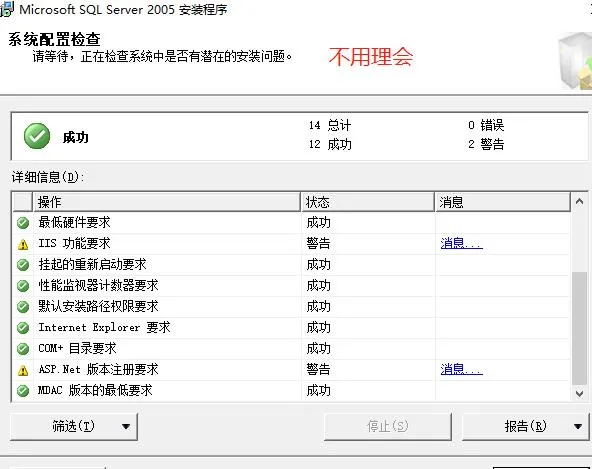This screenshot has width=592, height=469.
Task: Sort by the 状态 column header
Action: 368,202
